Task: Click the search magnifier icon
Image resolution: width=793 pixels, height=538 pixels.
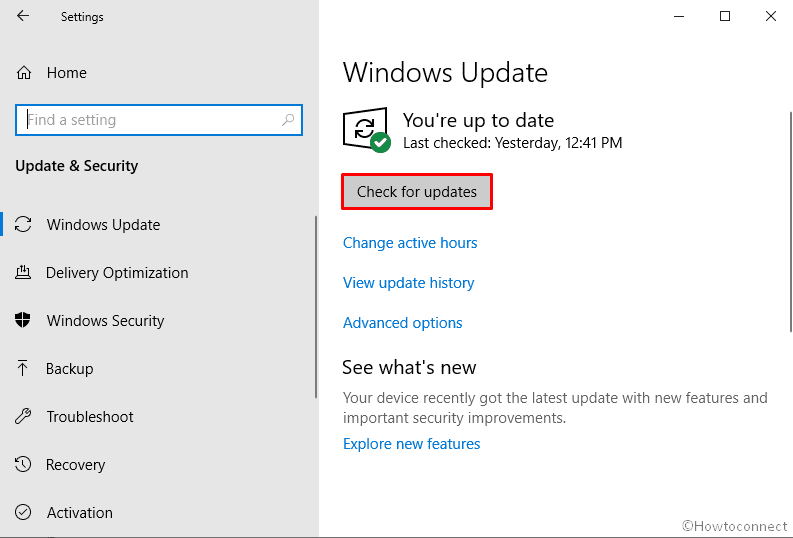Action: coord(288,120)
